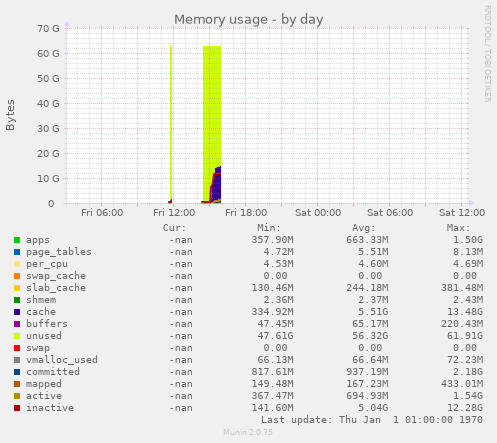Select the 'per_cpu' legend label
This screenshot has height=443, width=497.
coord(47,264)
